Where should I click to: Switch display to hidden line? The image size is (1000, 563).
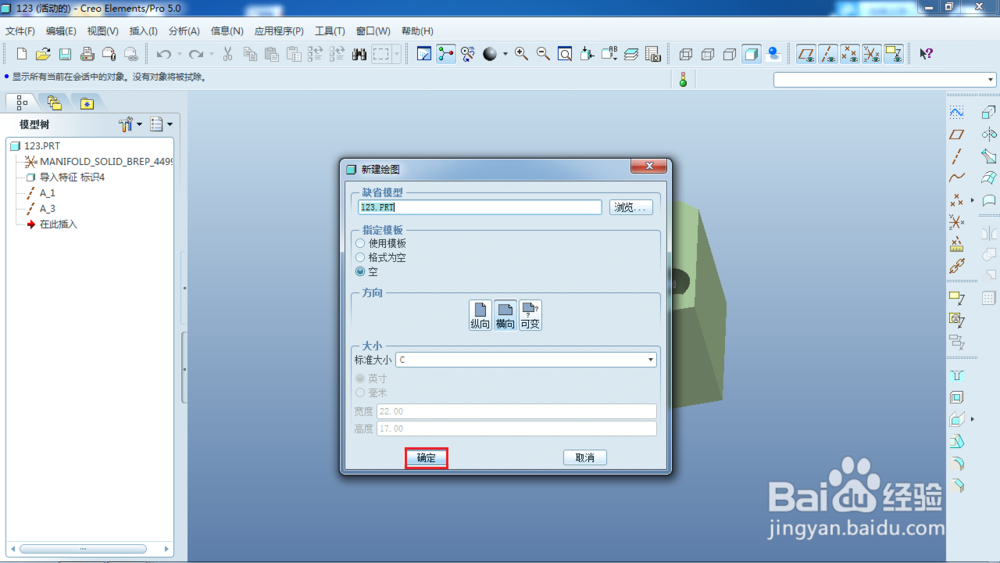707,54
